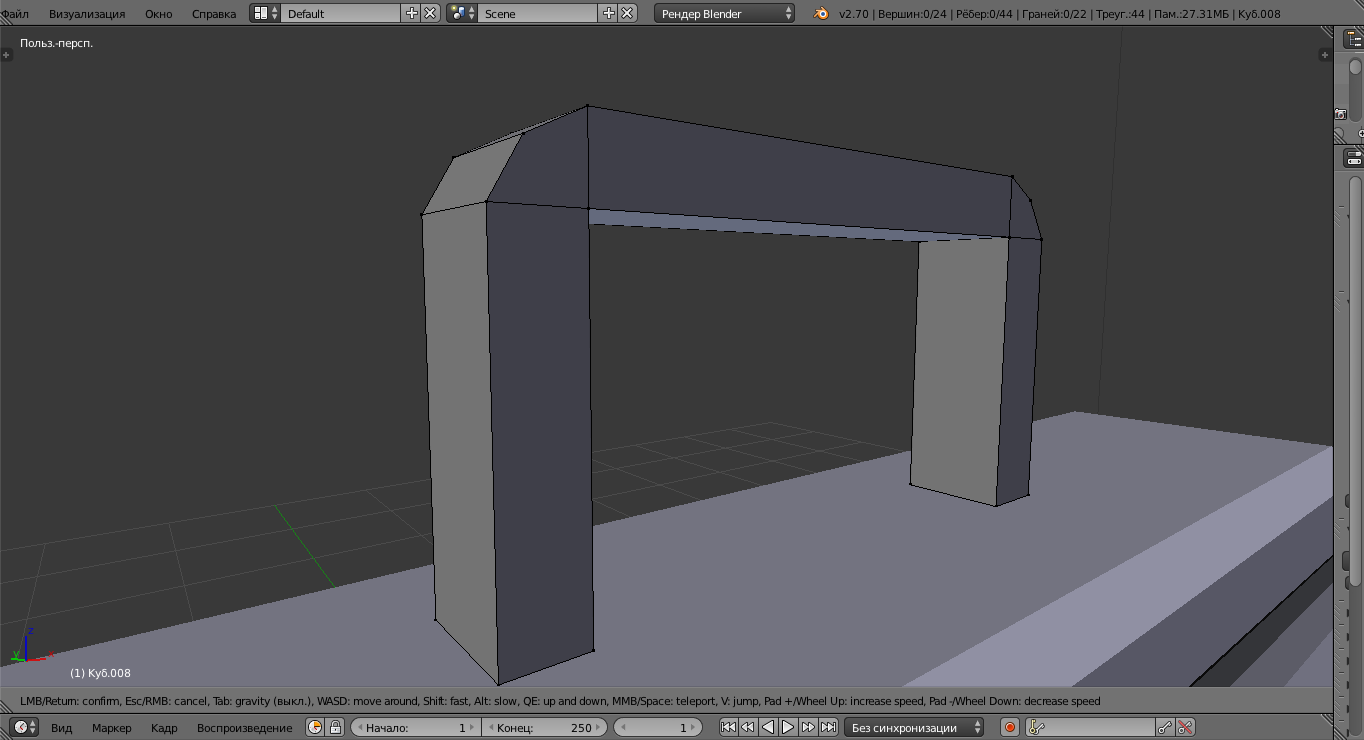Viewport: 1364px width, 740px height.
Task: Open the Маркер menu in timeline
Action: tap(111, 728)
